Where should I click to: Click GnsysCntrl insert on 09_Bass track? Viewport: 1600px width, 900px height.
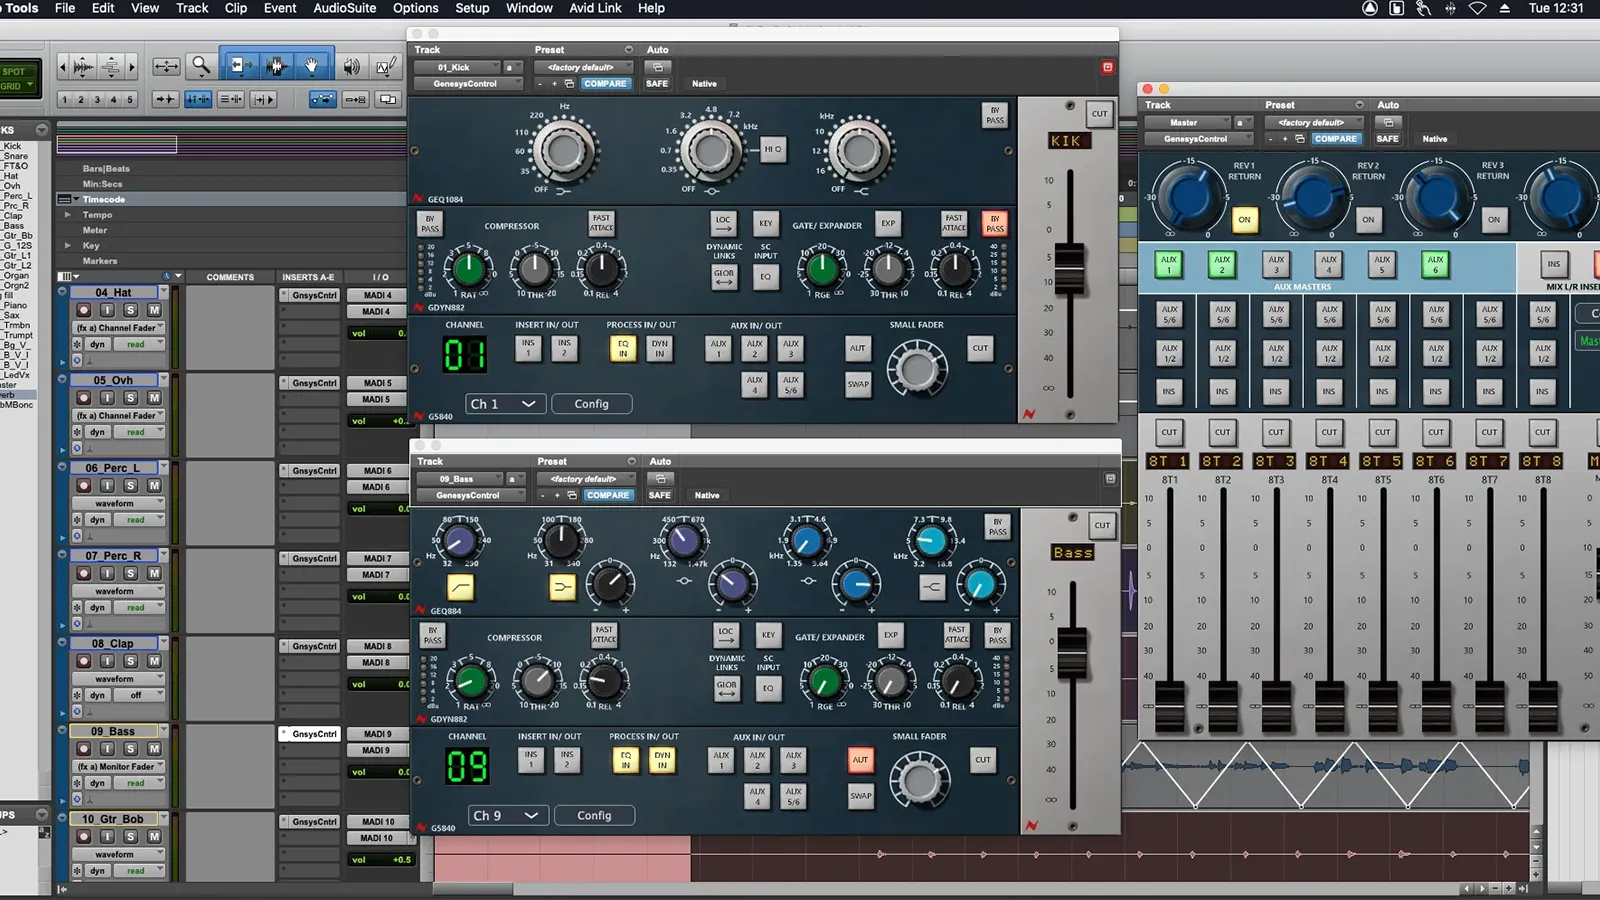(x=309, y=734)
